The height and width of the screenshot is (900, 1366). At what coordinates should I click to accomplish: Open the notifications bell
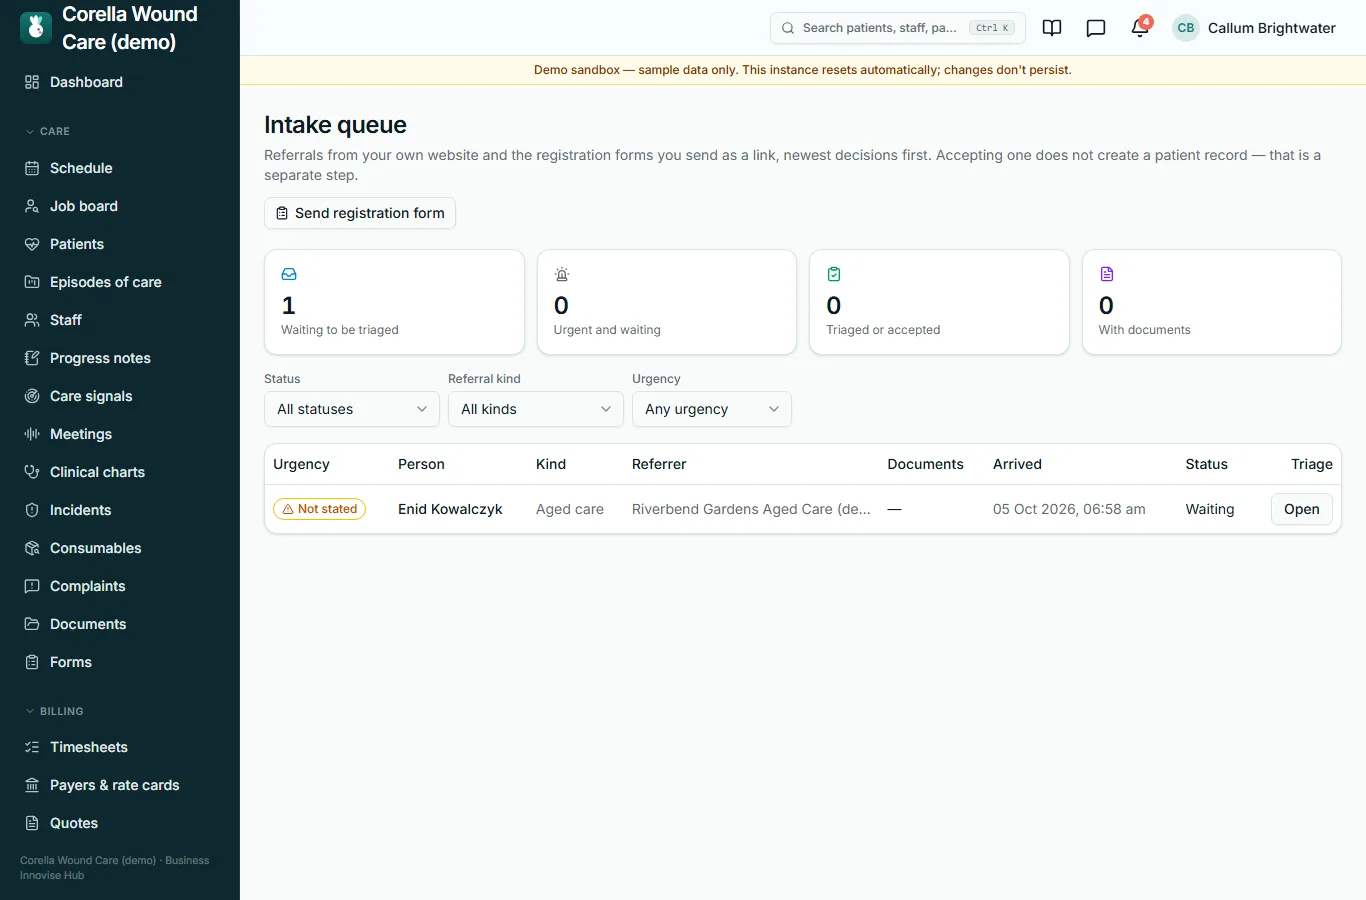[x=1140, y=28]
